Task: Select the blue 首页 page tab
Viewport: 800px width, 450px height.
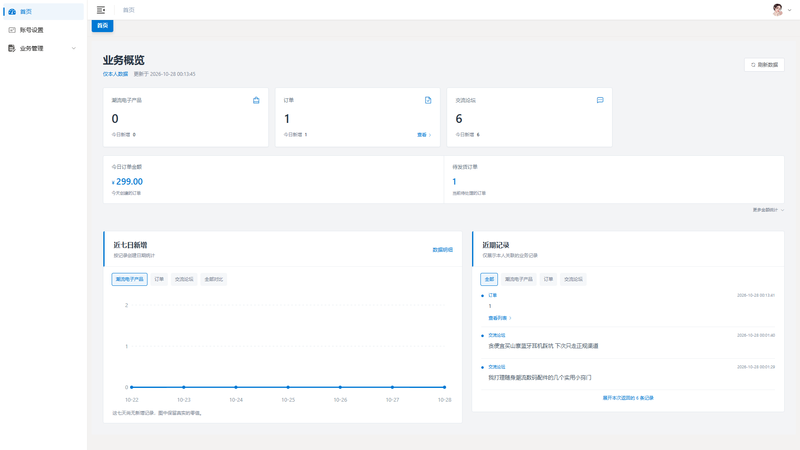Action: pos(103,26)
